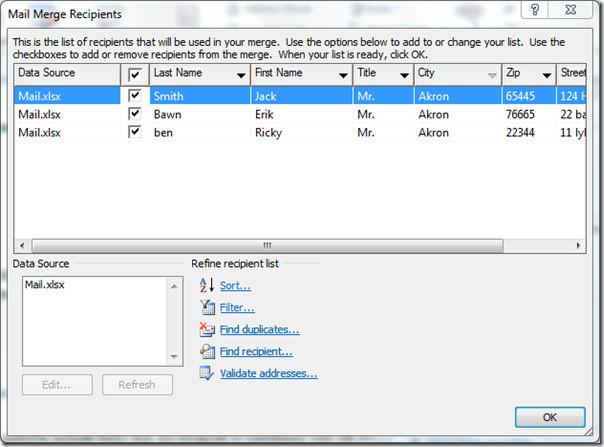Click the Data Source list scroll down arrow
604x447 pixels.
pos(174,356)
